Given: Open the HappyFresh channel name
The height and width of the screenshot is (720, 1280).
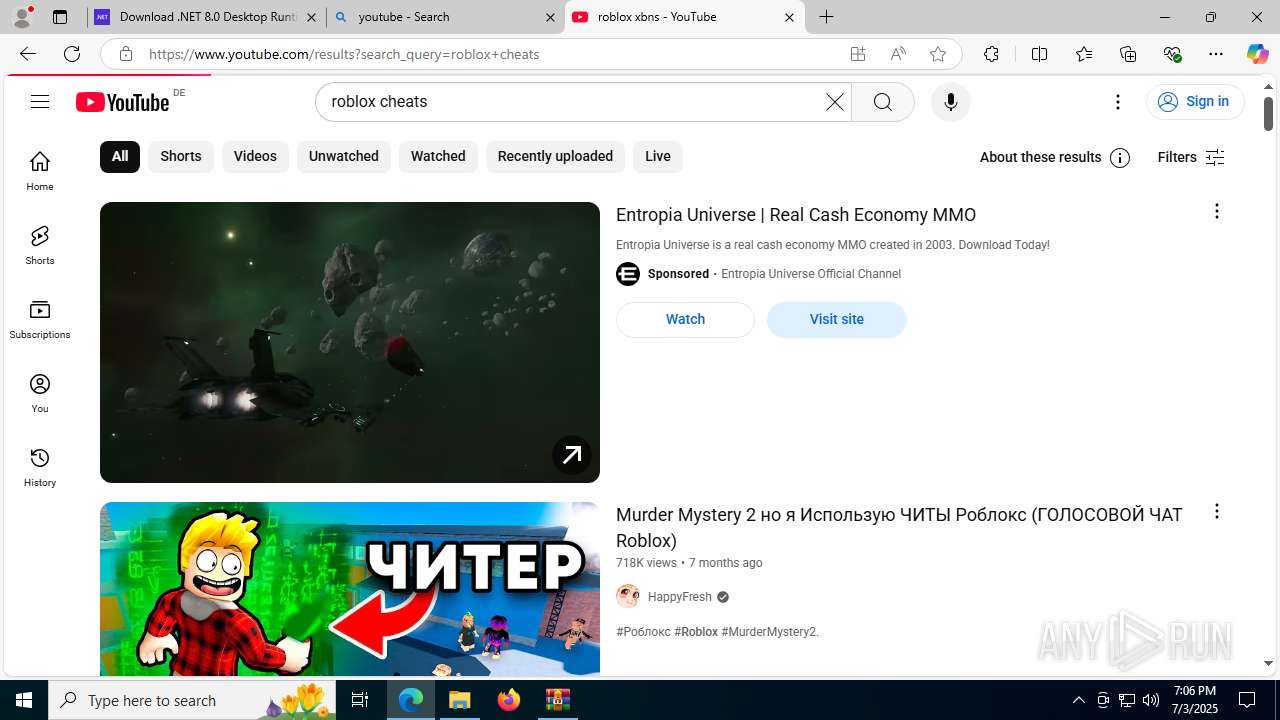Looking at the screenshot, I should pyautogui.click(x=680, y=597).
